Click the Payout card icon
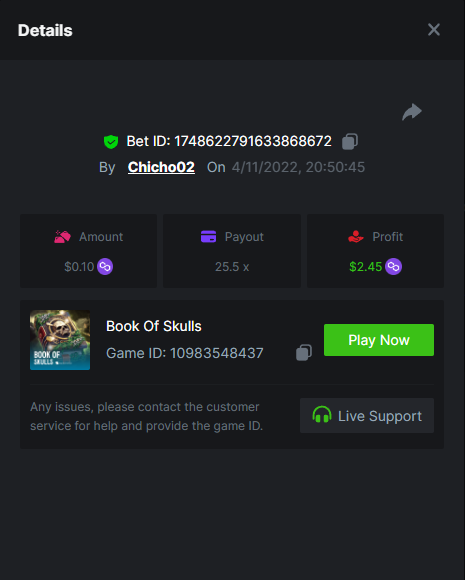 (x=209, y=236)
